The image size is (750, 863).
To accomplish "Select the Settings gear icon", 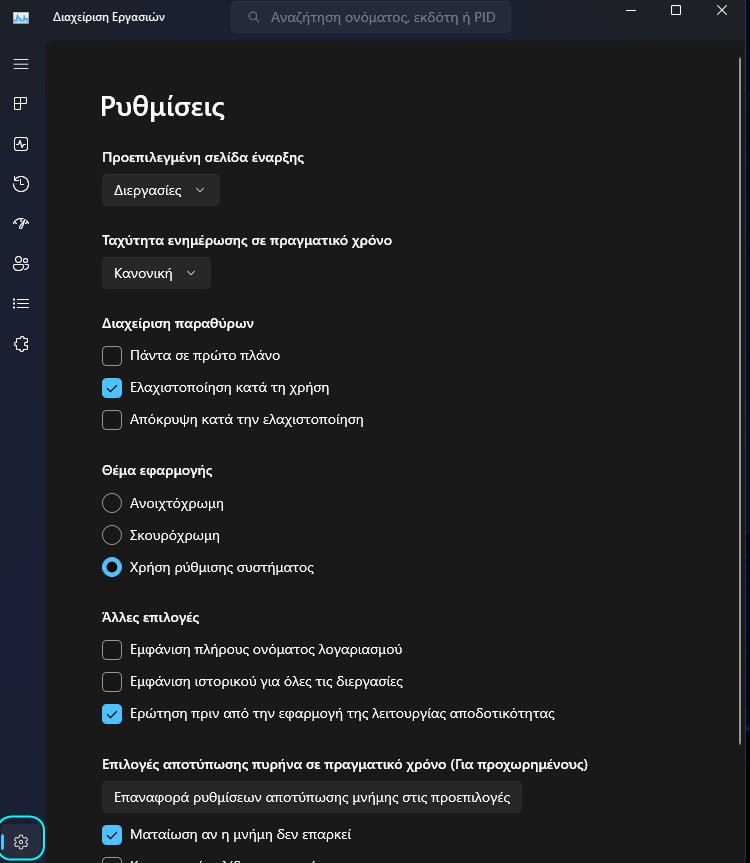I will pyautogui.click(x=21, y=842).
